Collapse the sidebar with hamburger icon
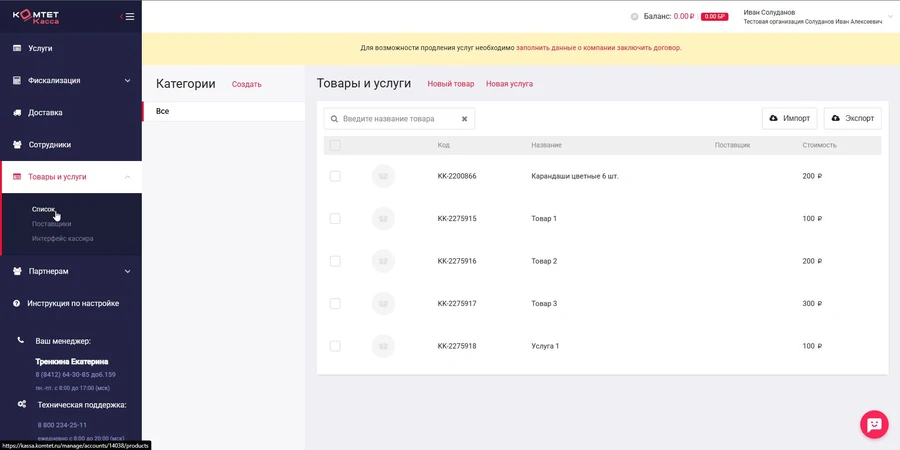The image size is (900, 450). click(x=127, y=16)
